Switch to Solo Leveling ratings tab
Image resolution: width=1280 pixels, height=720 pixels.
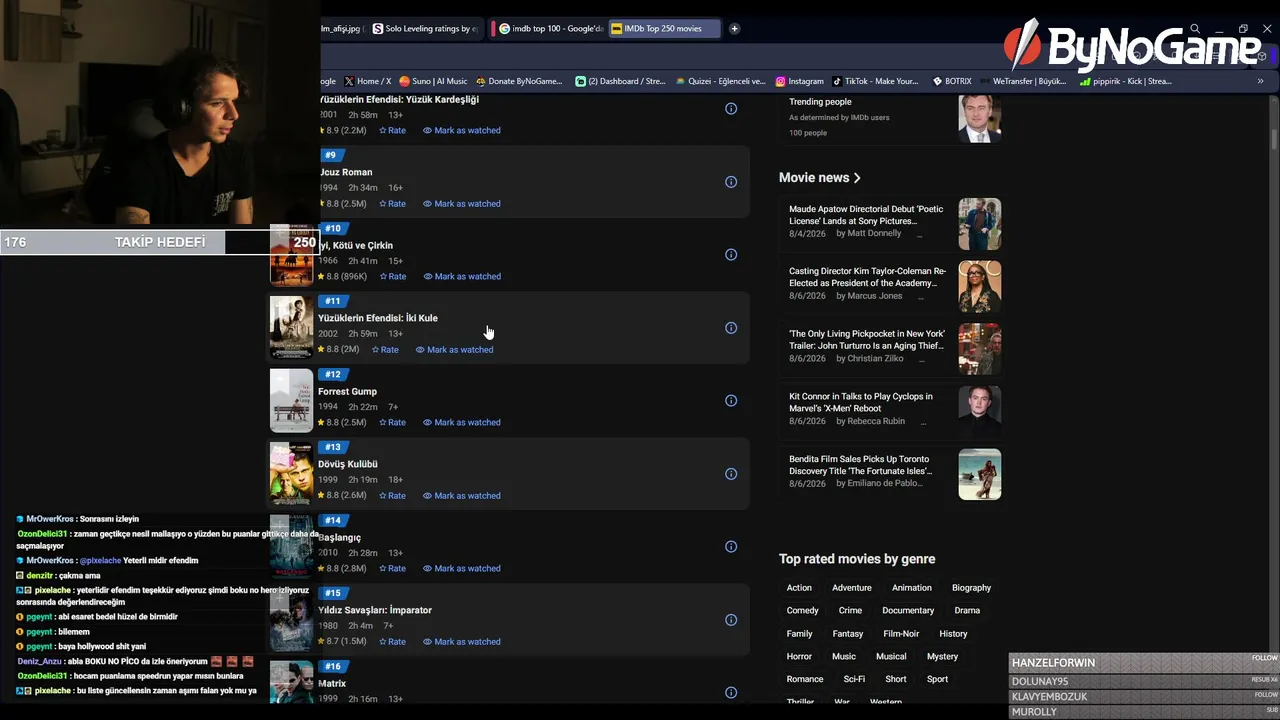pos(426,29)
